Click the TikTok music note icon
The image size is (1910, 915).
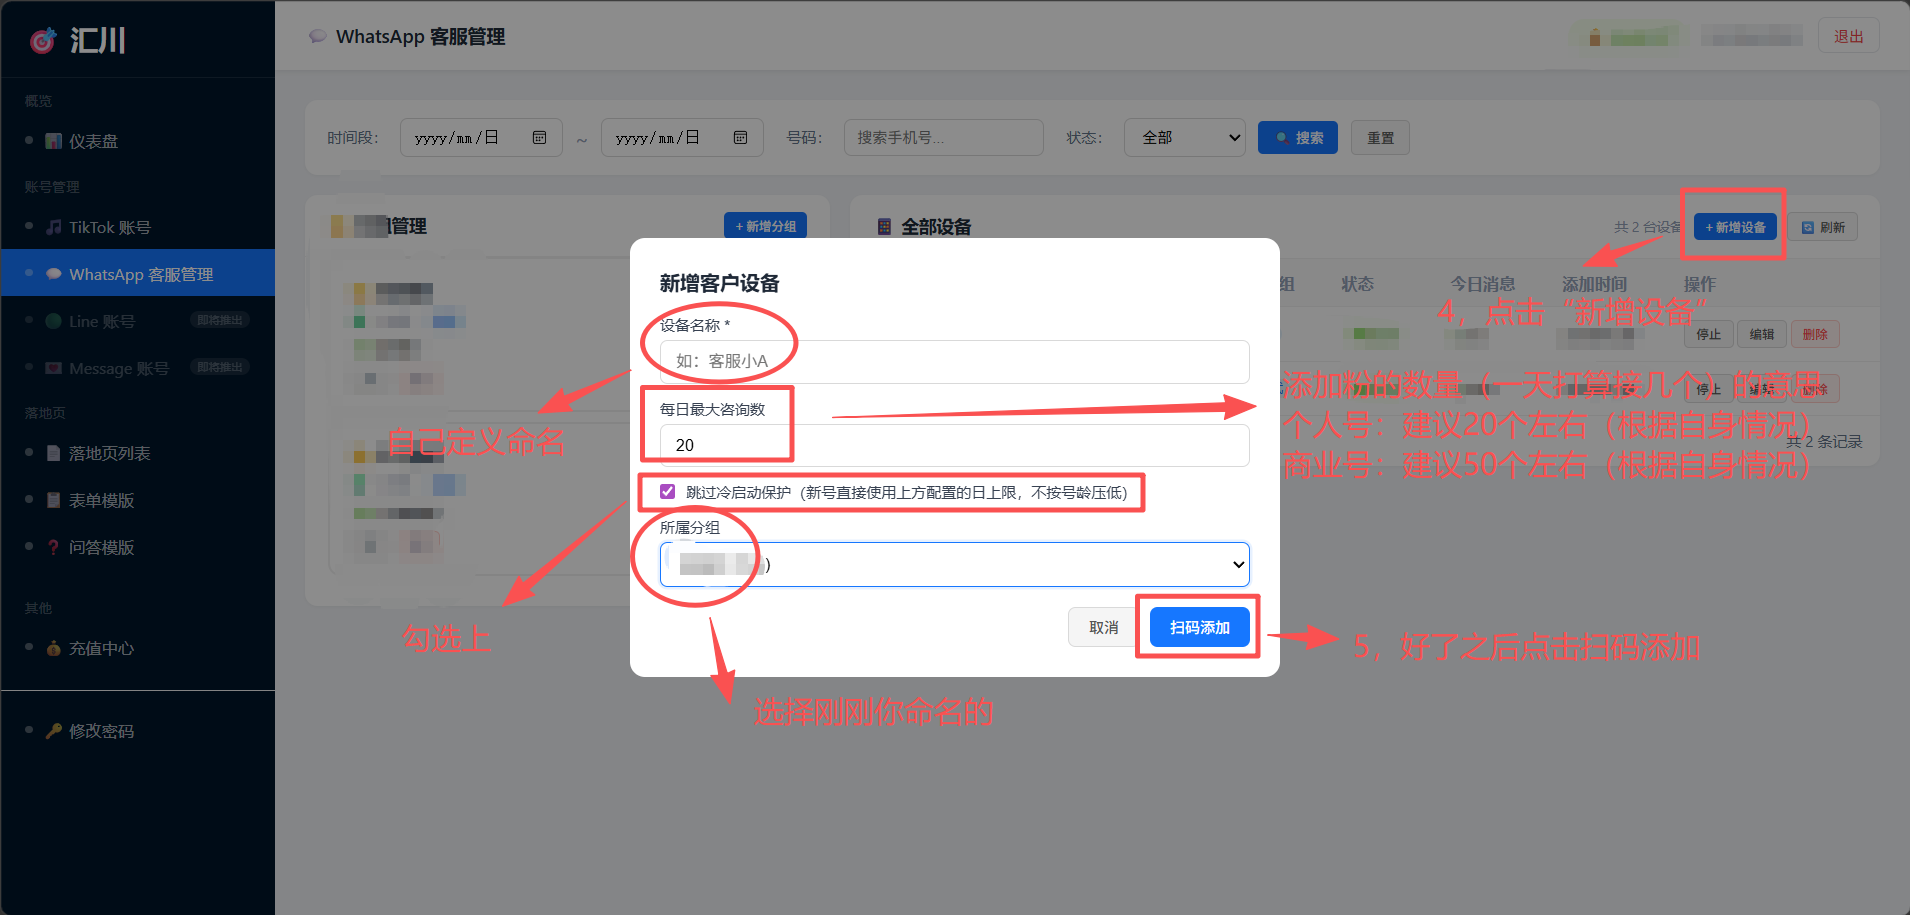click(54, 227)
